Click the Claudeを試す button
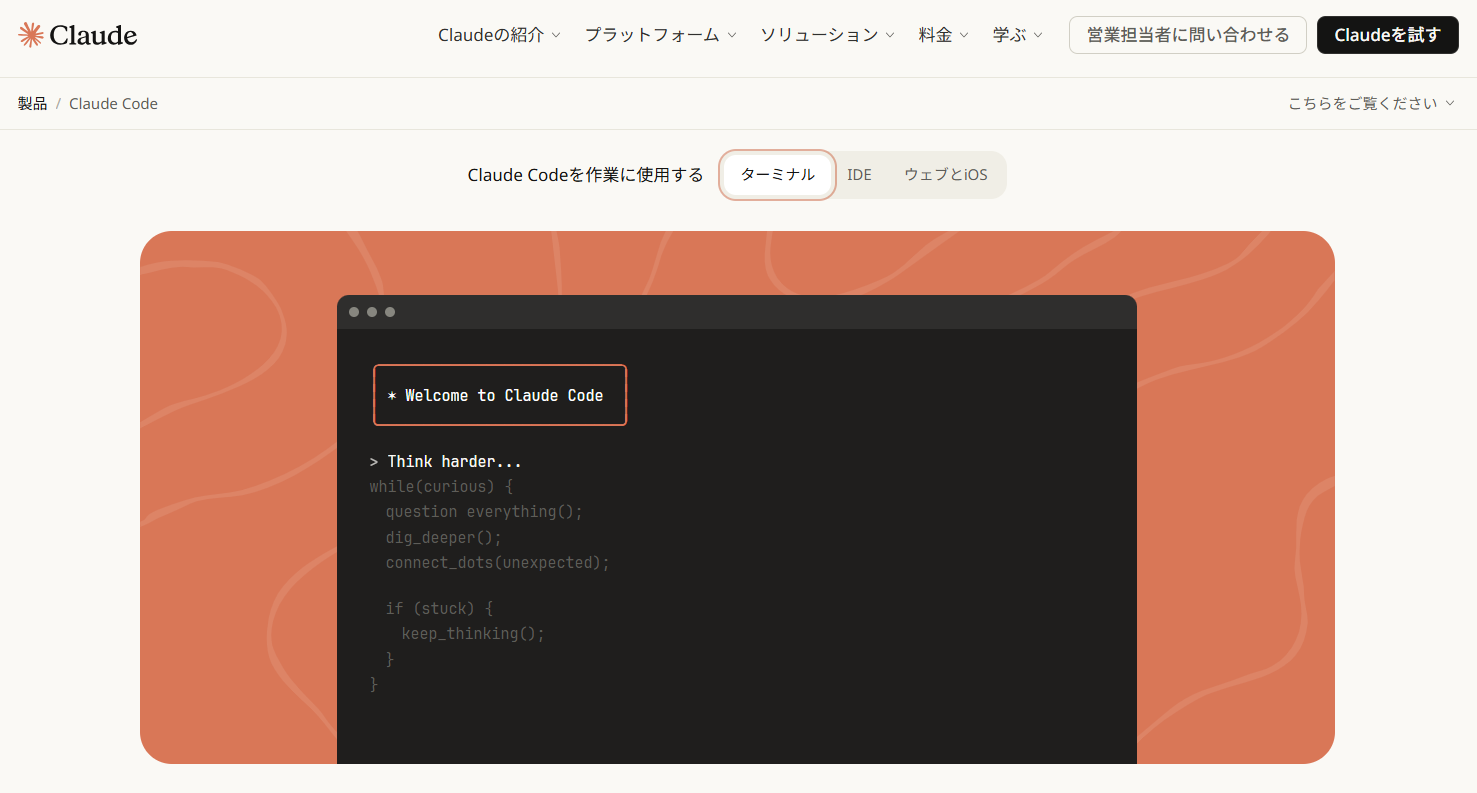This screenshot has height=793, width=1477. click(1387, 34)
